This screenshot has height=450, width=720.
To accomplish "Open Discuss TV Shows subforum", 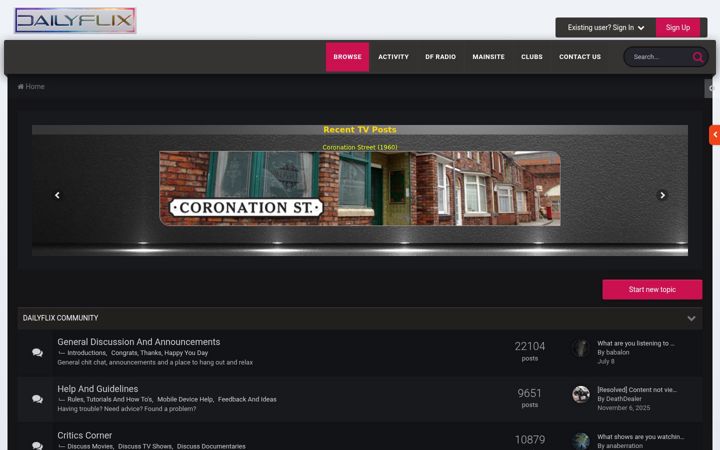I will click(145, 446).
